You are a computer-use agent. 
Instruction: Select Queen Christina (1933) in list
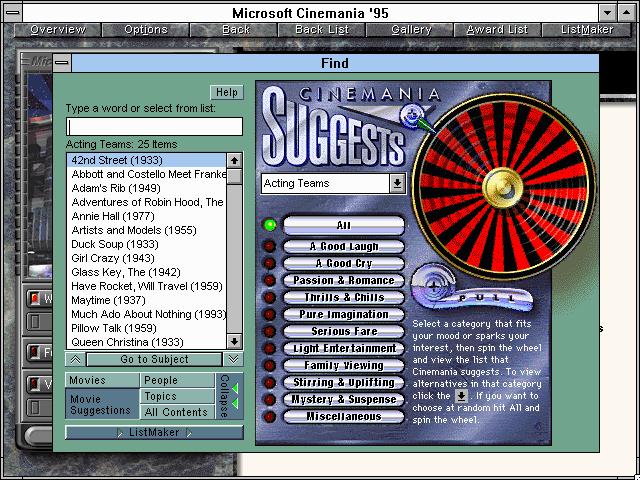point(146,342)
